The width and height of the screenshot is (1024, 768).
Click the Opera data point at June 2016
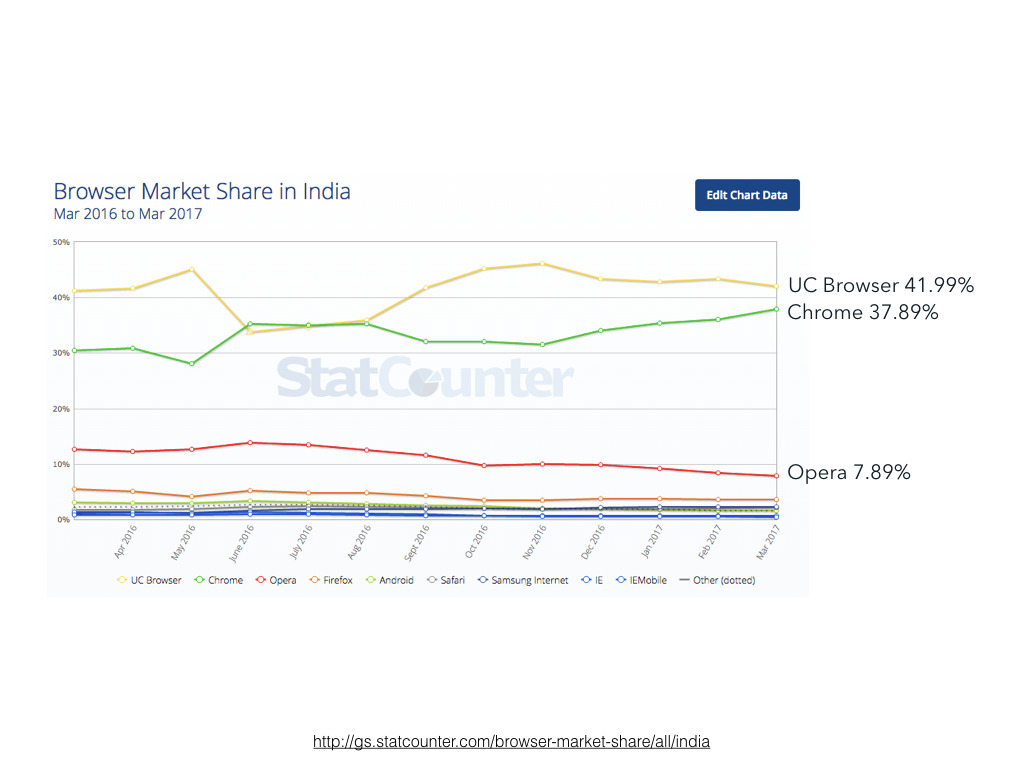(x=249, y=442)
